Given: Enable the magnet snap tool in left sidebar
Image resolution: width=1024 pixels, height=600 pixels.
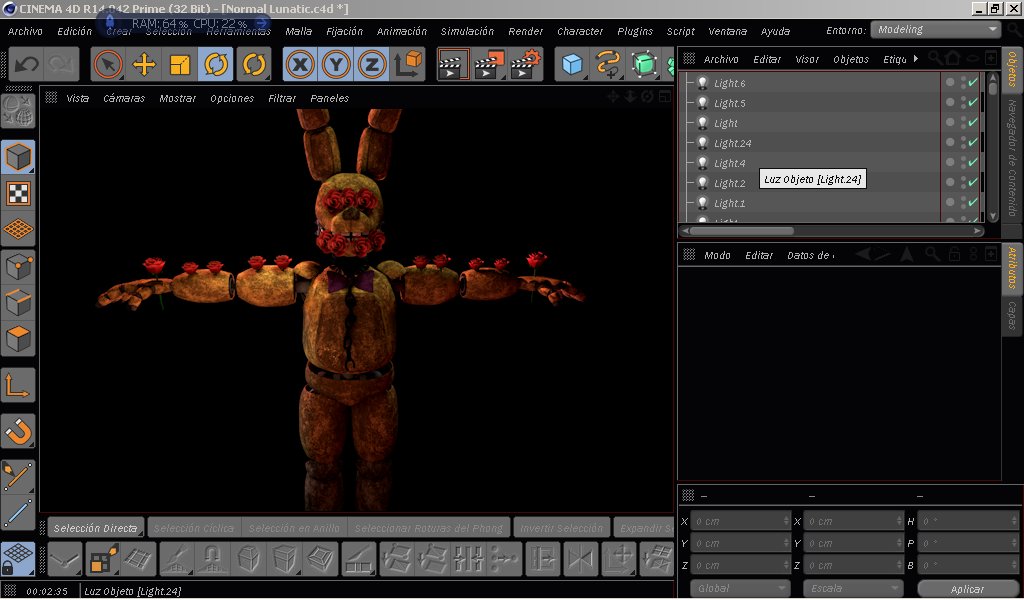Looking at the screenshot, I should coord(18,431).
